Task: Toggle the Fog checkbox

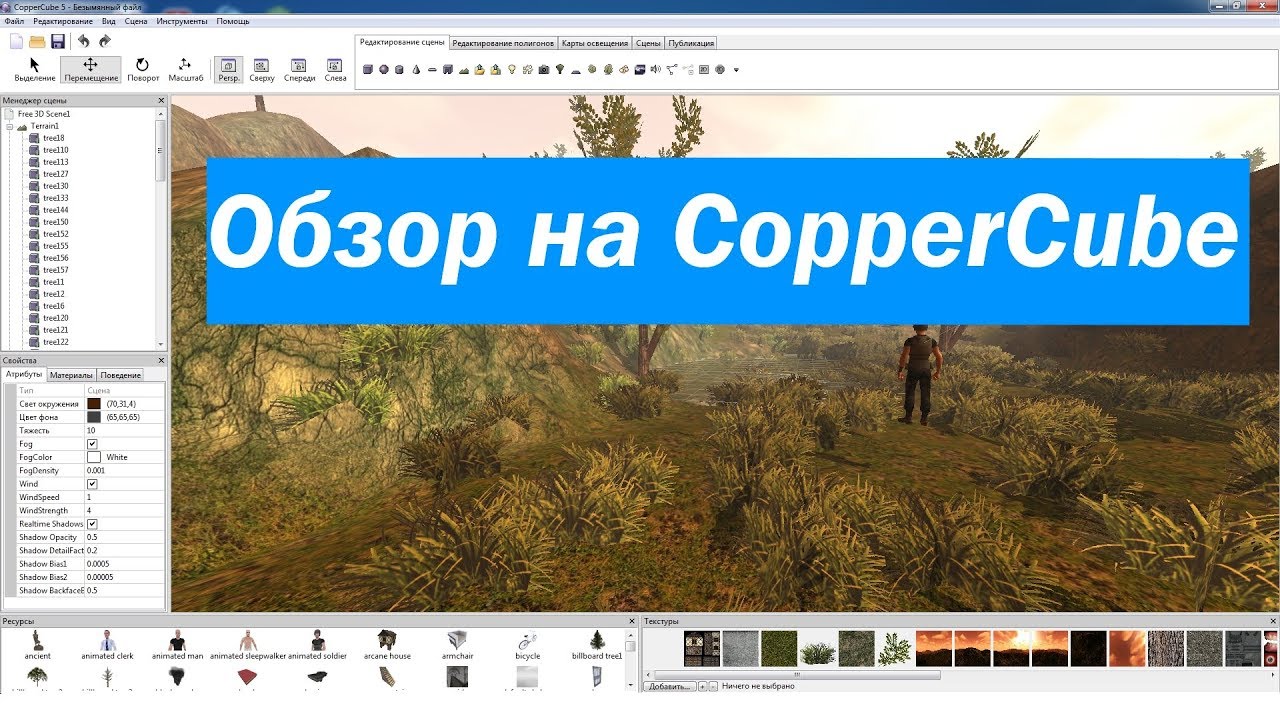Action: [x=92, y=444]
